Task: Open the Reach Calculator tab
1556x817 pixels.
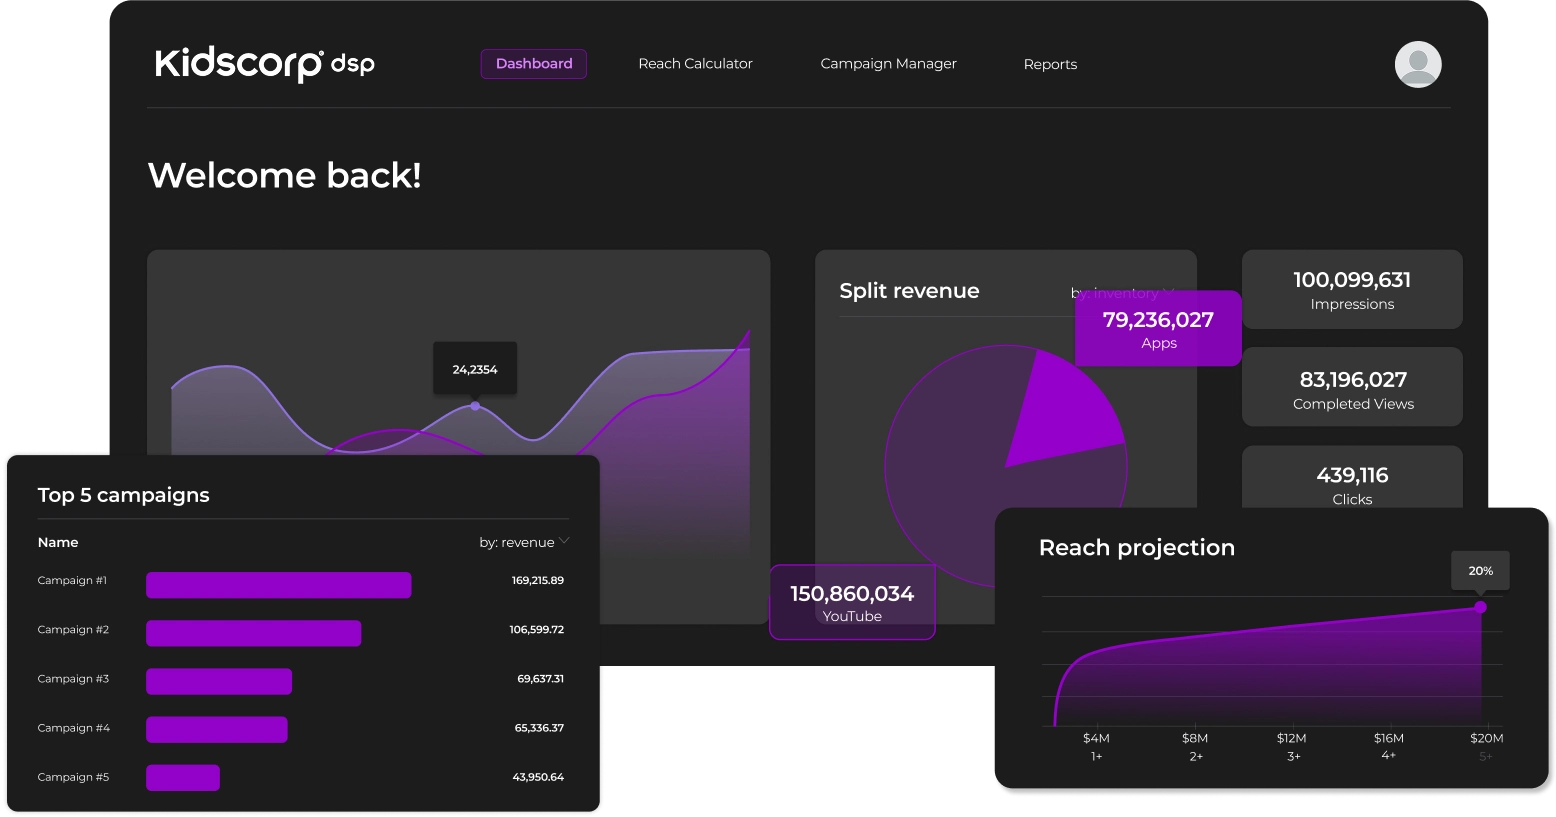Action: (x=696, y=64)
